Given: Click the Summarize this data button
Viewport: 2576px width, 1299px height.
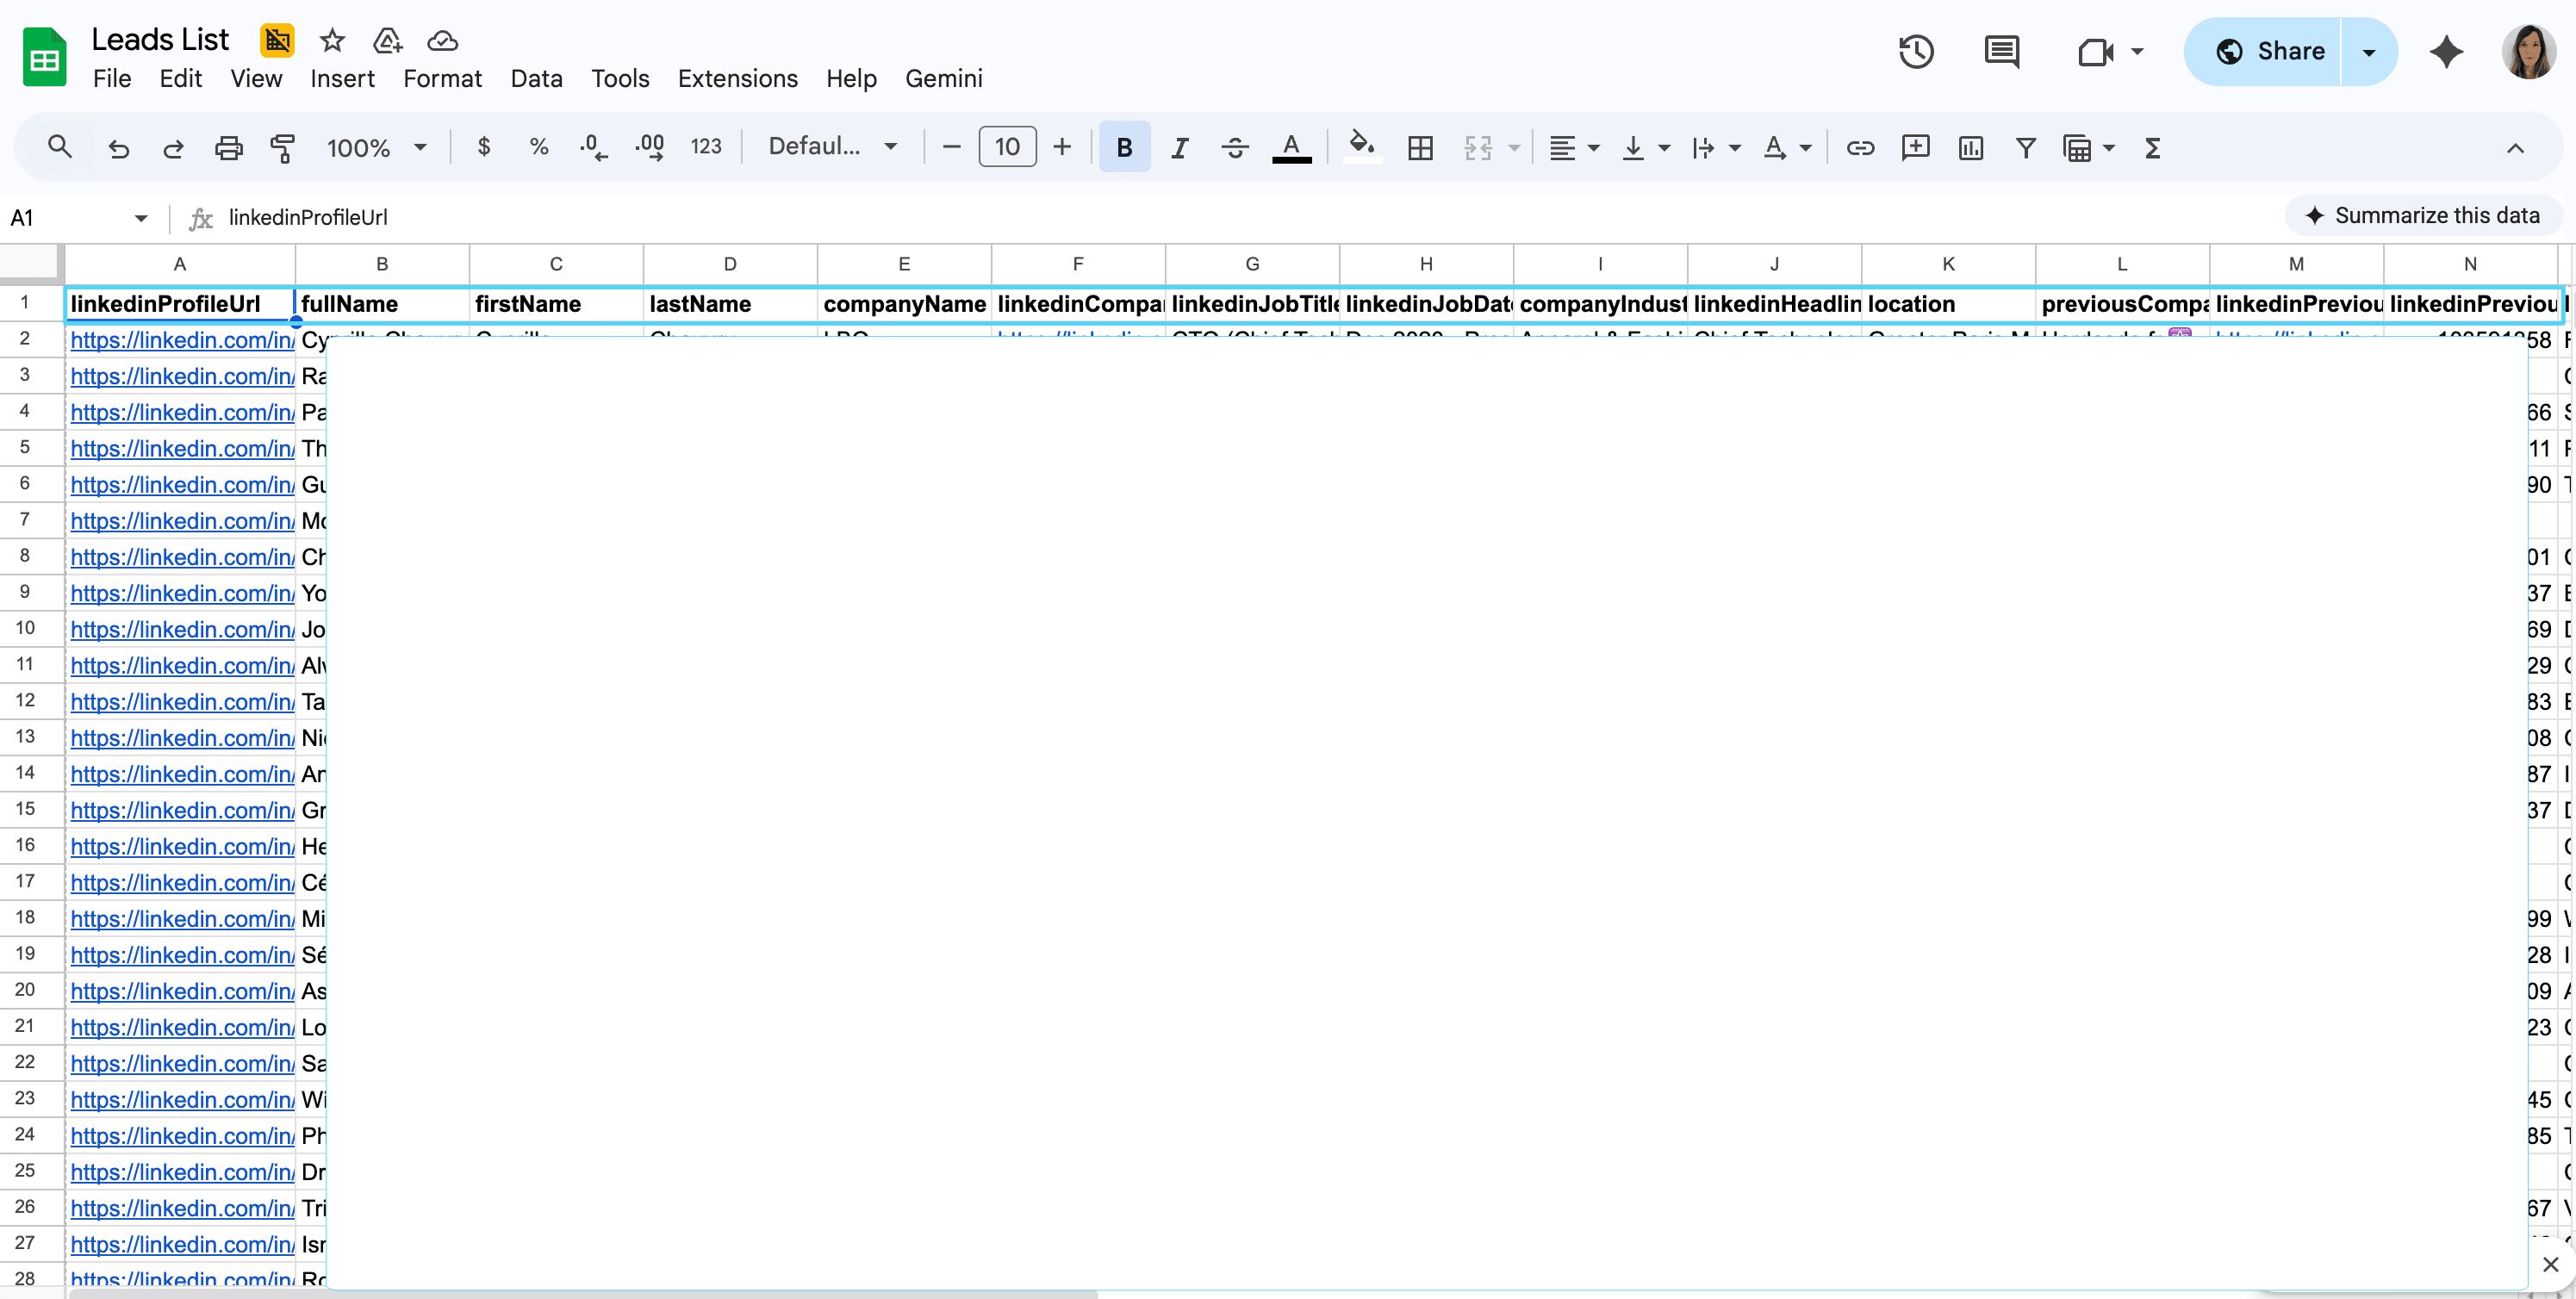Looking at the screenshot, I should [2423, 215].
